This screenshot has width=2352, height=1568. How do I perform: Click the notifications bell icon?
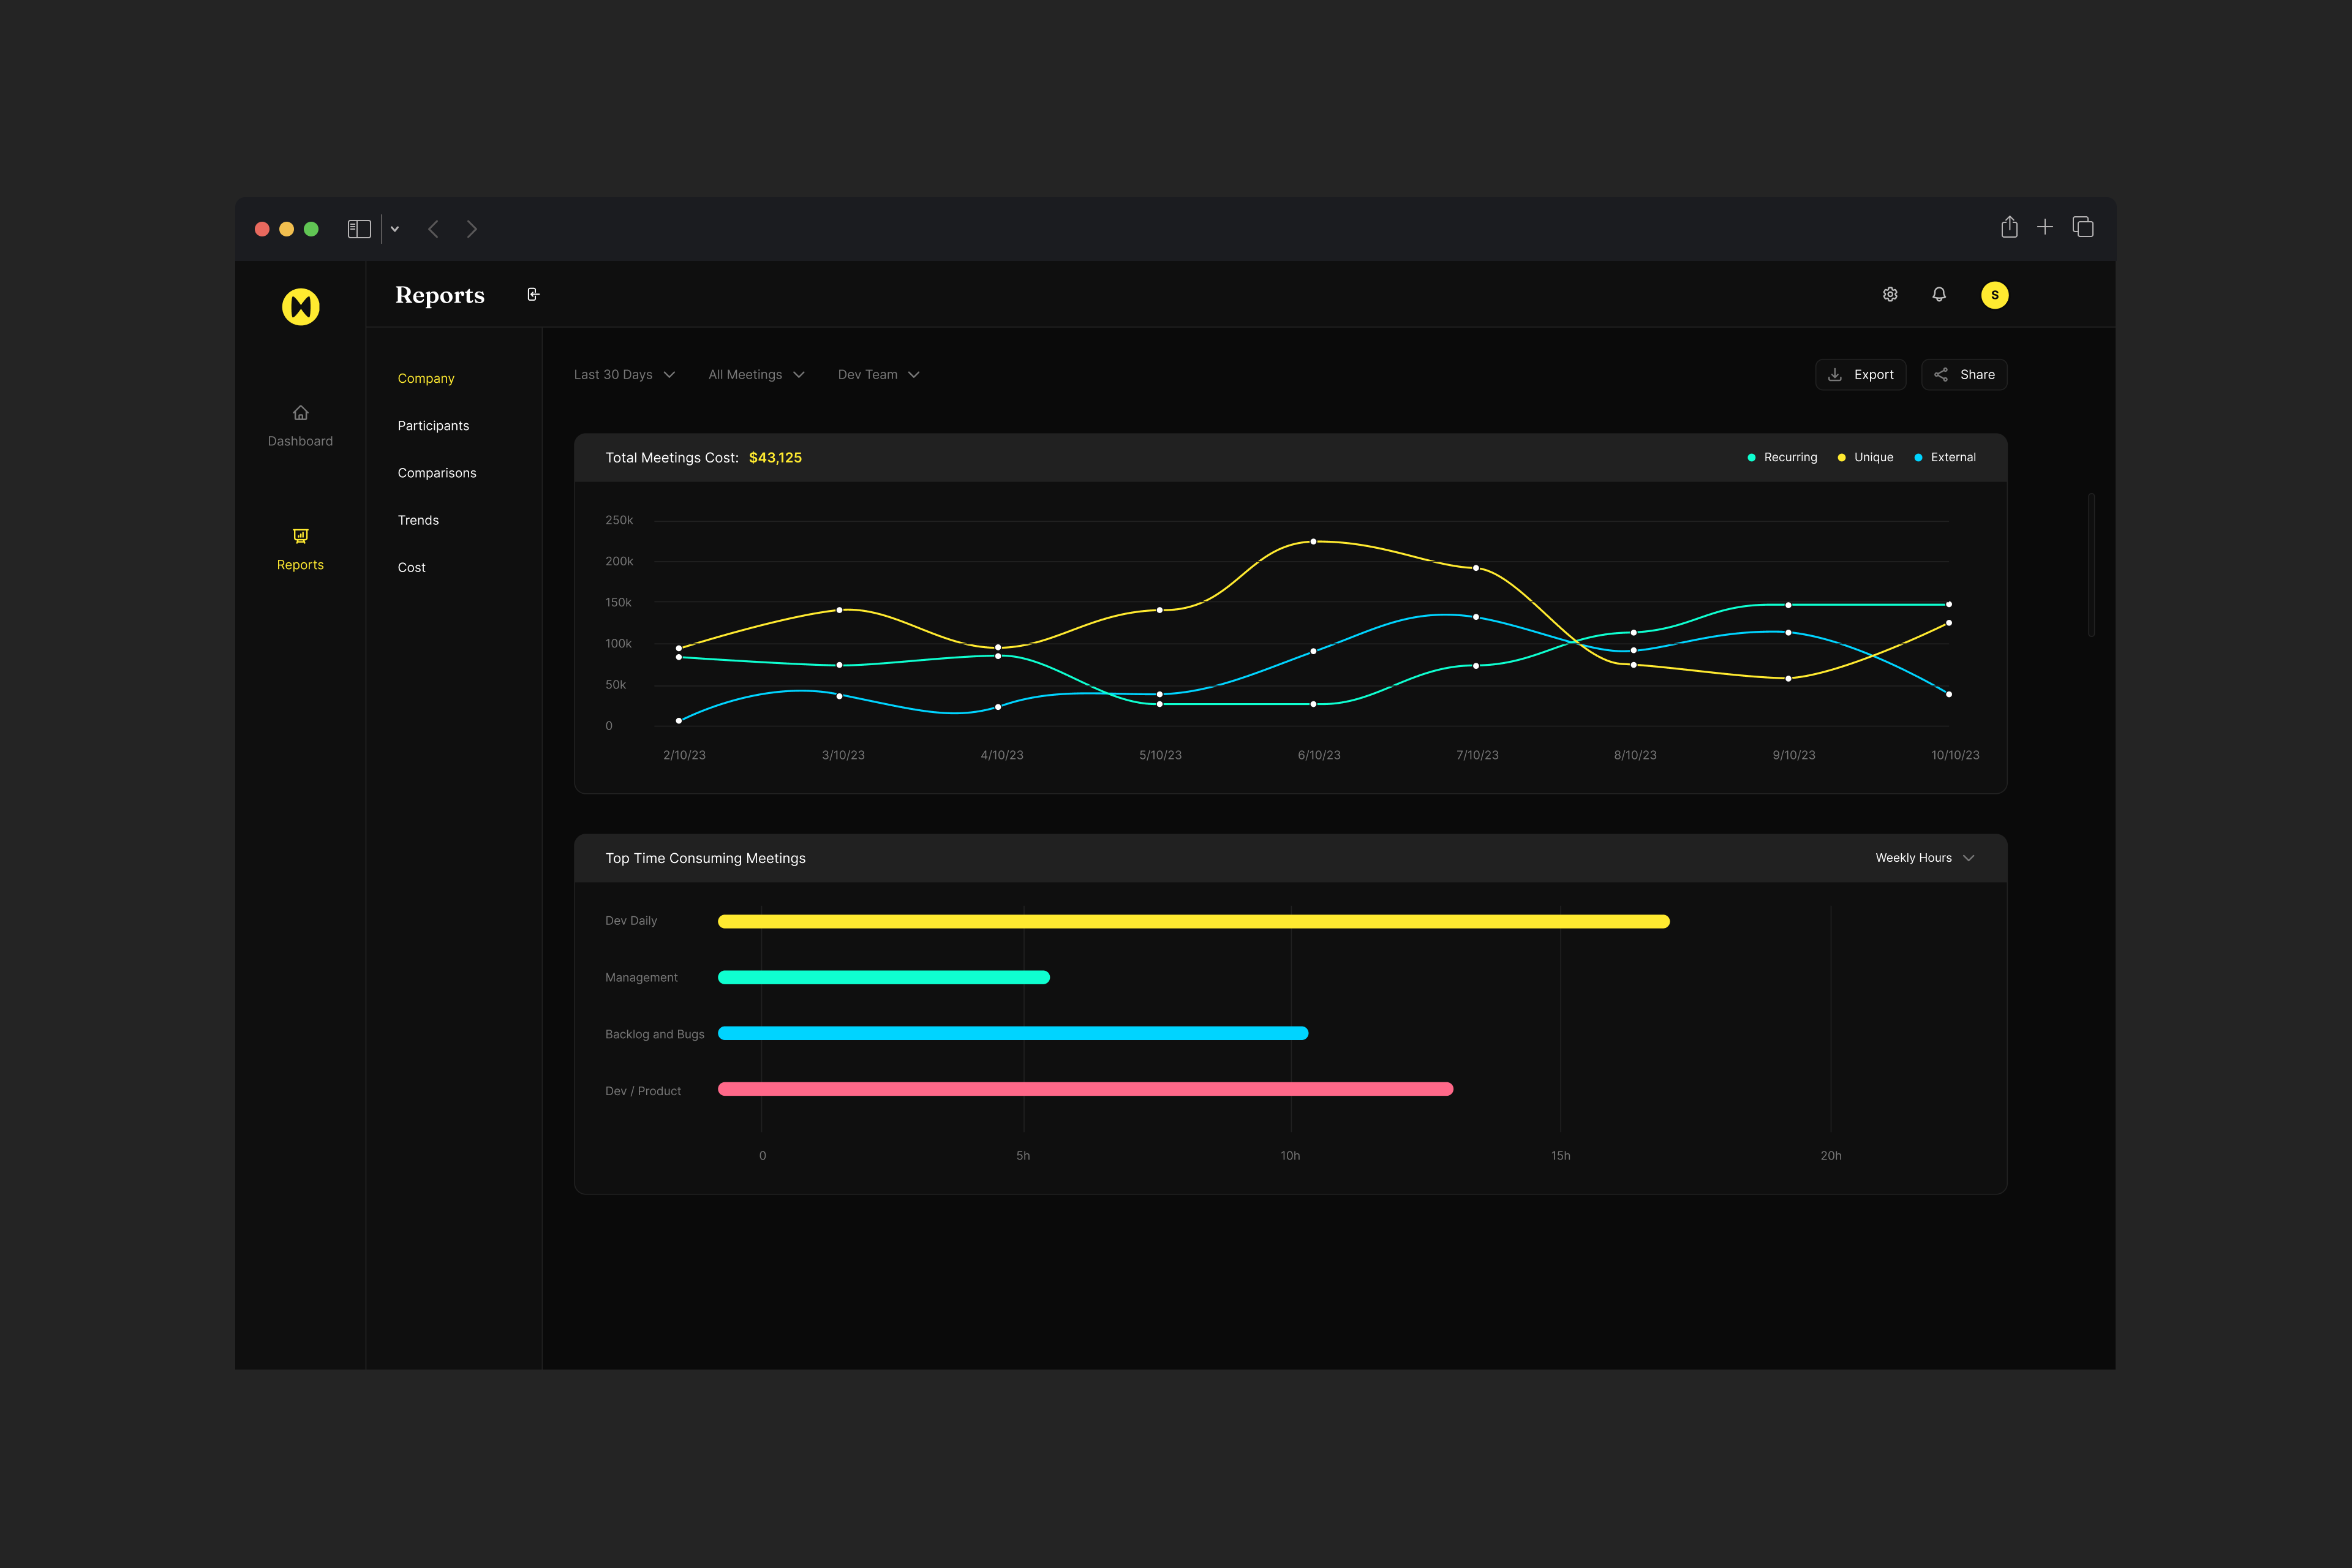pyautogui.click(x=1939, y=294)
